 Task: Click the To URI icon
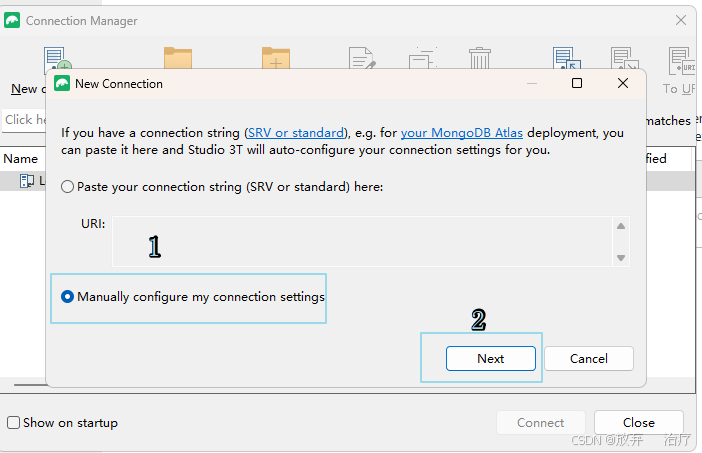682,61
